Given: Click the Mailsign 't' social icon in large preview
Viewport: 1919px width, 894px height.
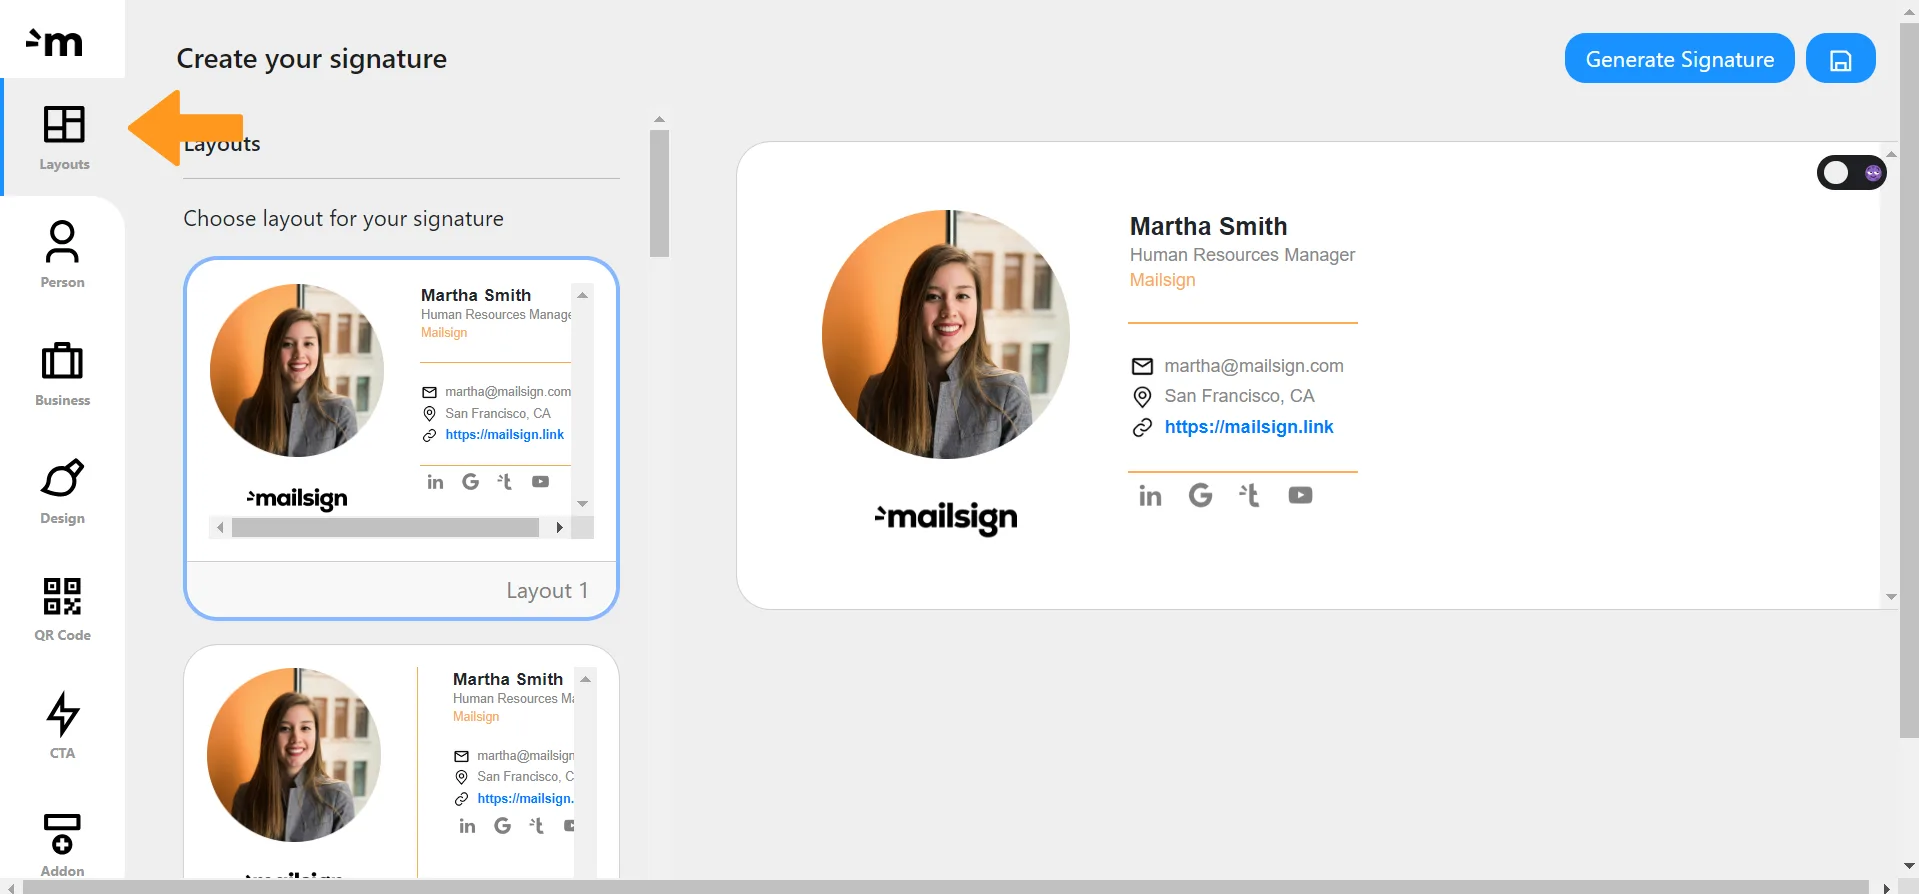Looking at the screenshot, I should [1249, 495].
